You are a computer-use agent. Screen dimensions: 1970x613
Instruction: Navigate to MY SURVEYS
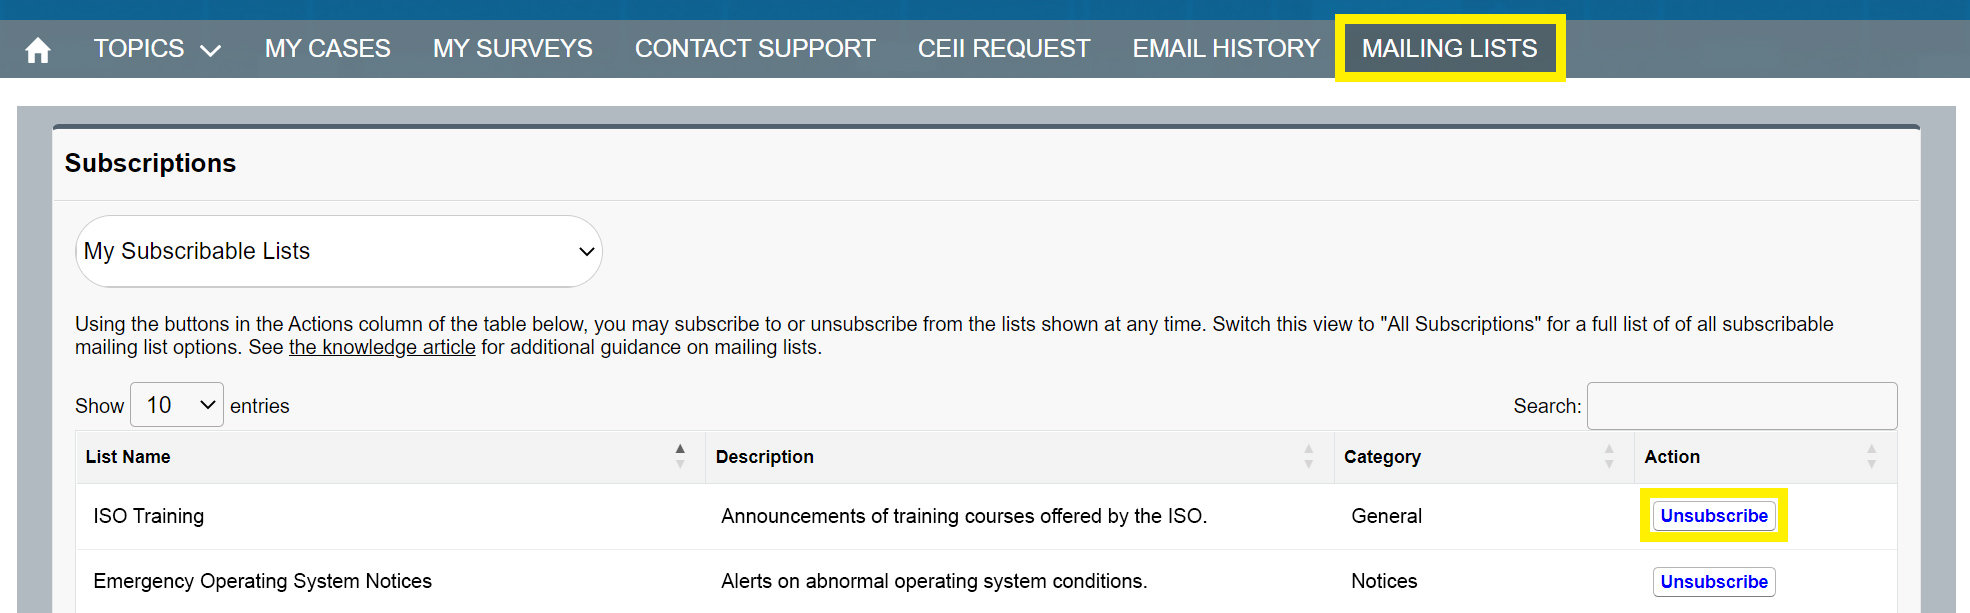(x=512, y=47)
